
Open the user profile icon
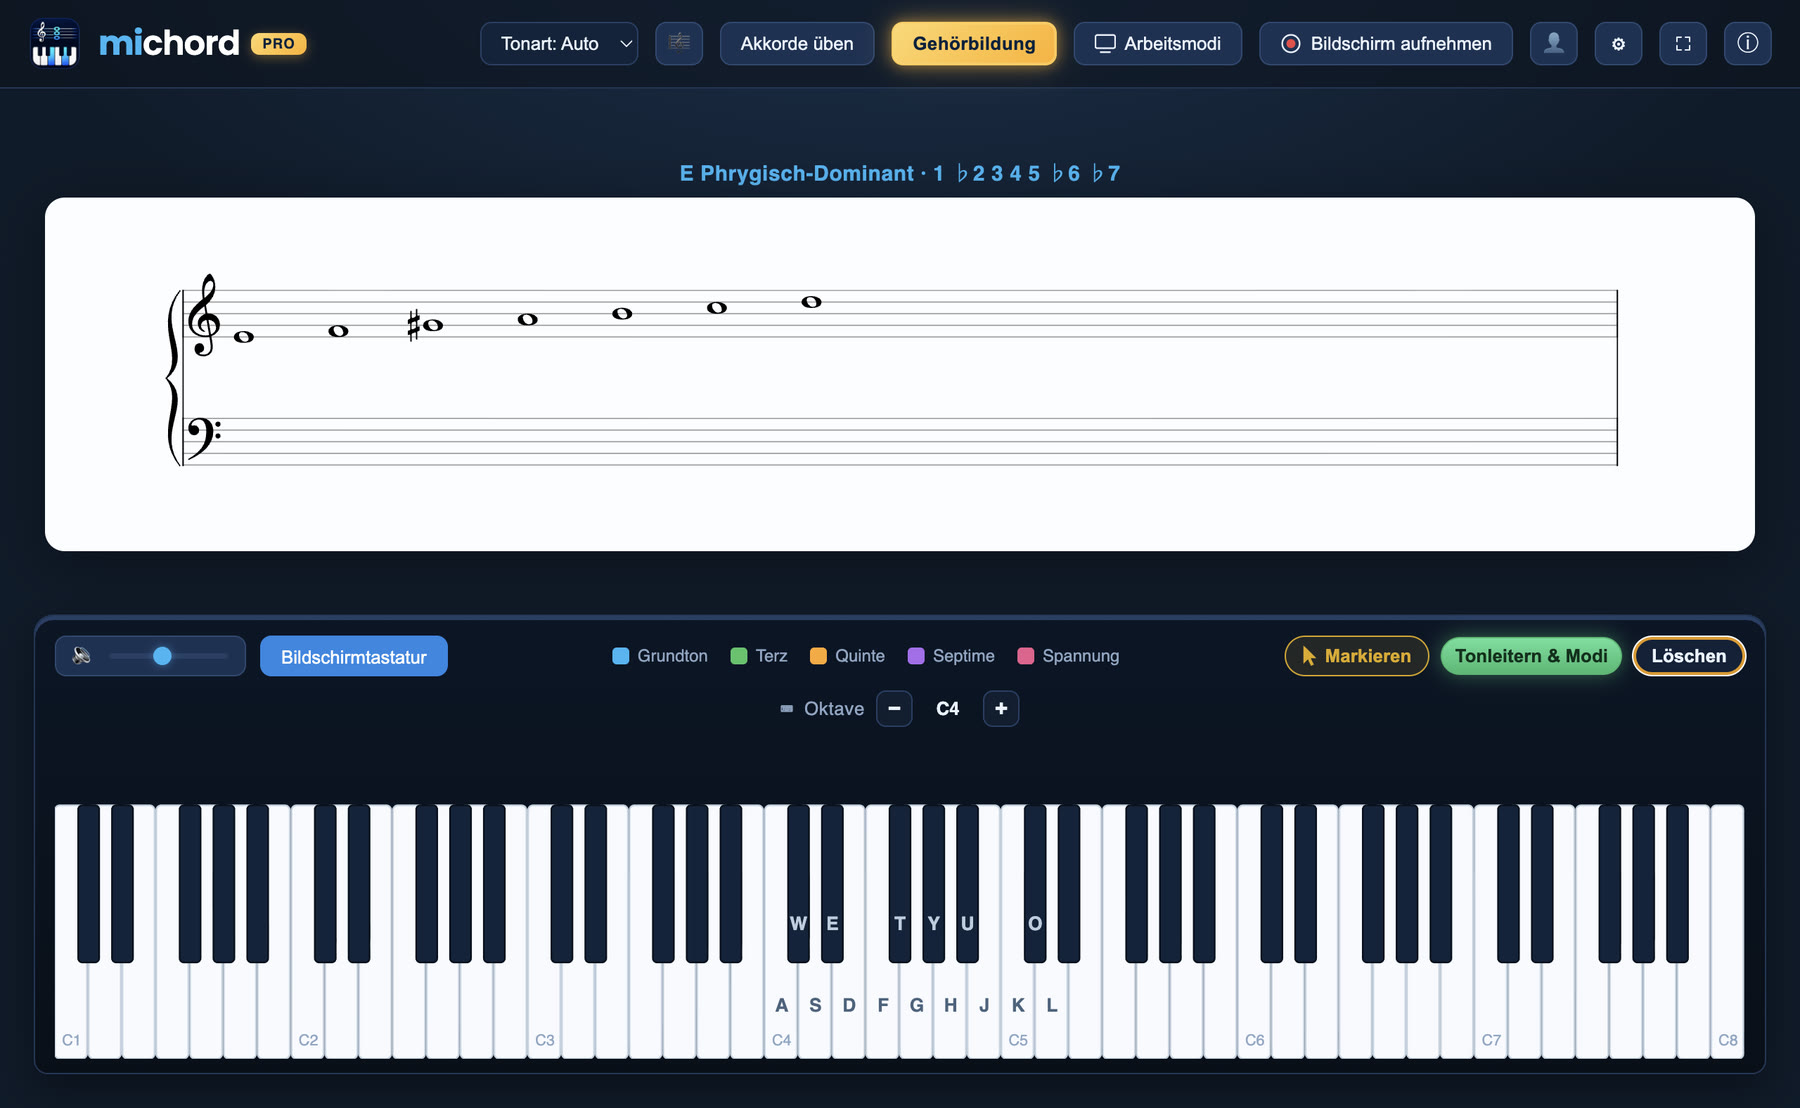[1554, 43]
